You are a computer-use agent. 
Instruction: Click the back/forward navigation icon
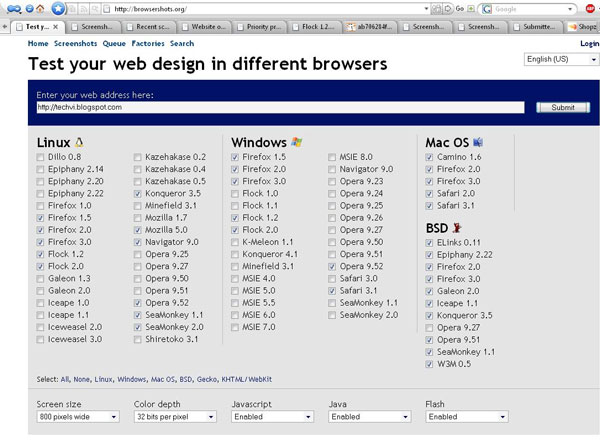(x=14, y=8)
